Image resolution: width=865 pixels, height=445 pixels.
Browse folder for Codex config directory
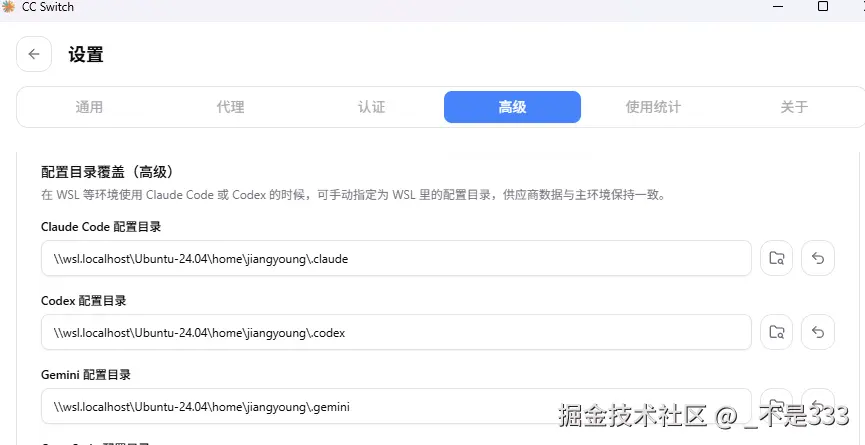pos(777,332)
